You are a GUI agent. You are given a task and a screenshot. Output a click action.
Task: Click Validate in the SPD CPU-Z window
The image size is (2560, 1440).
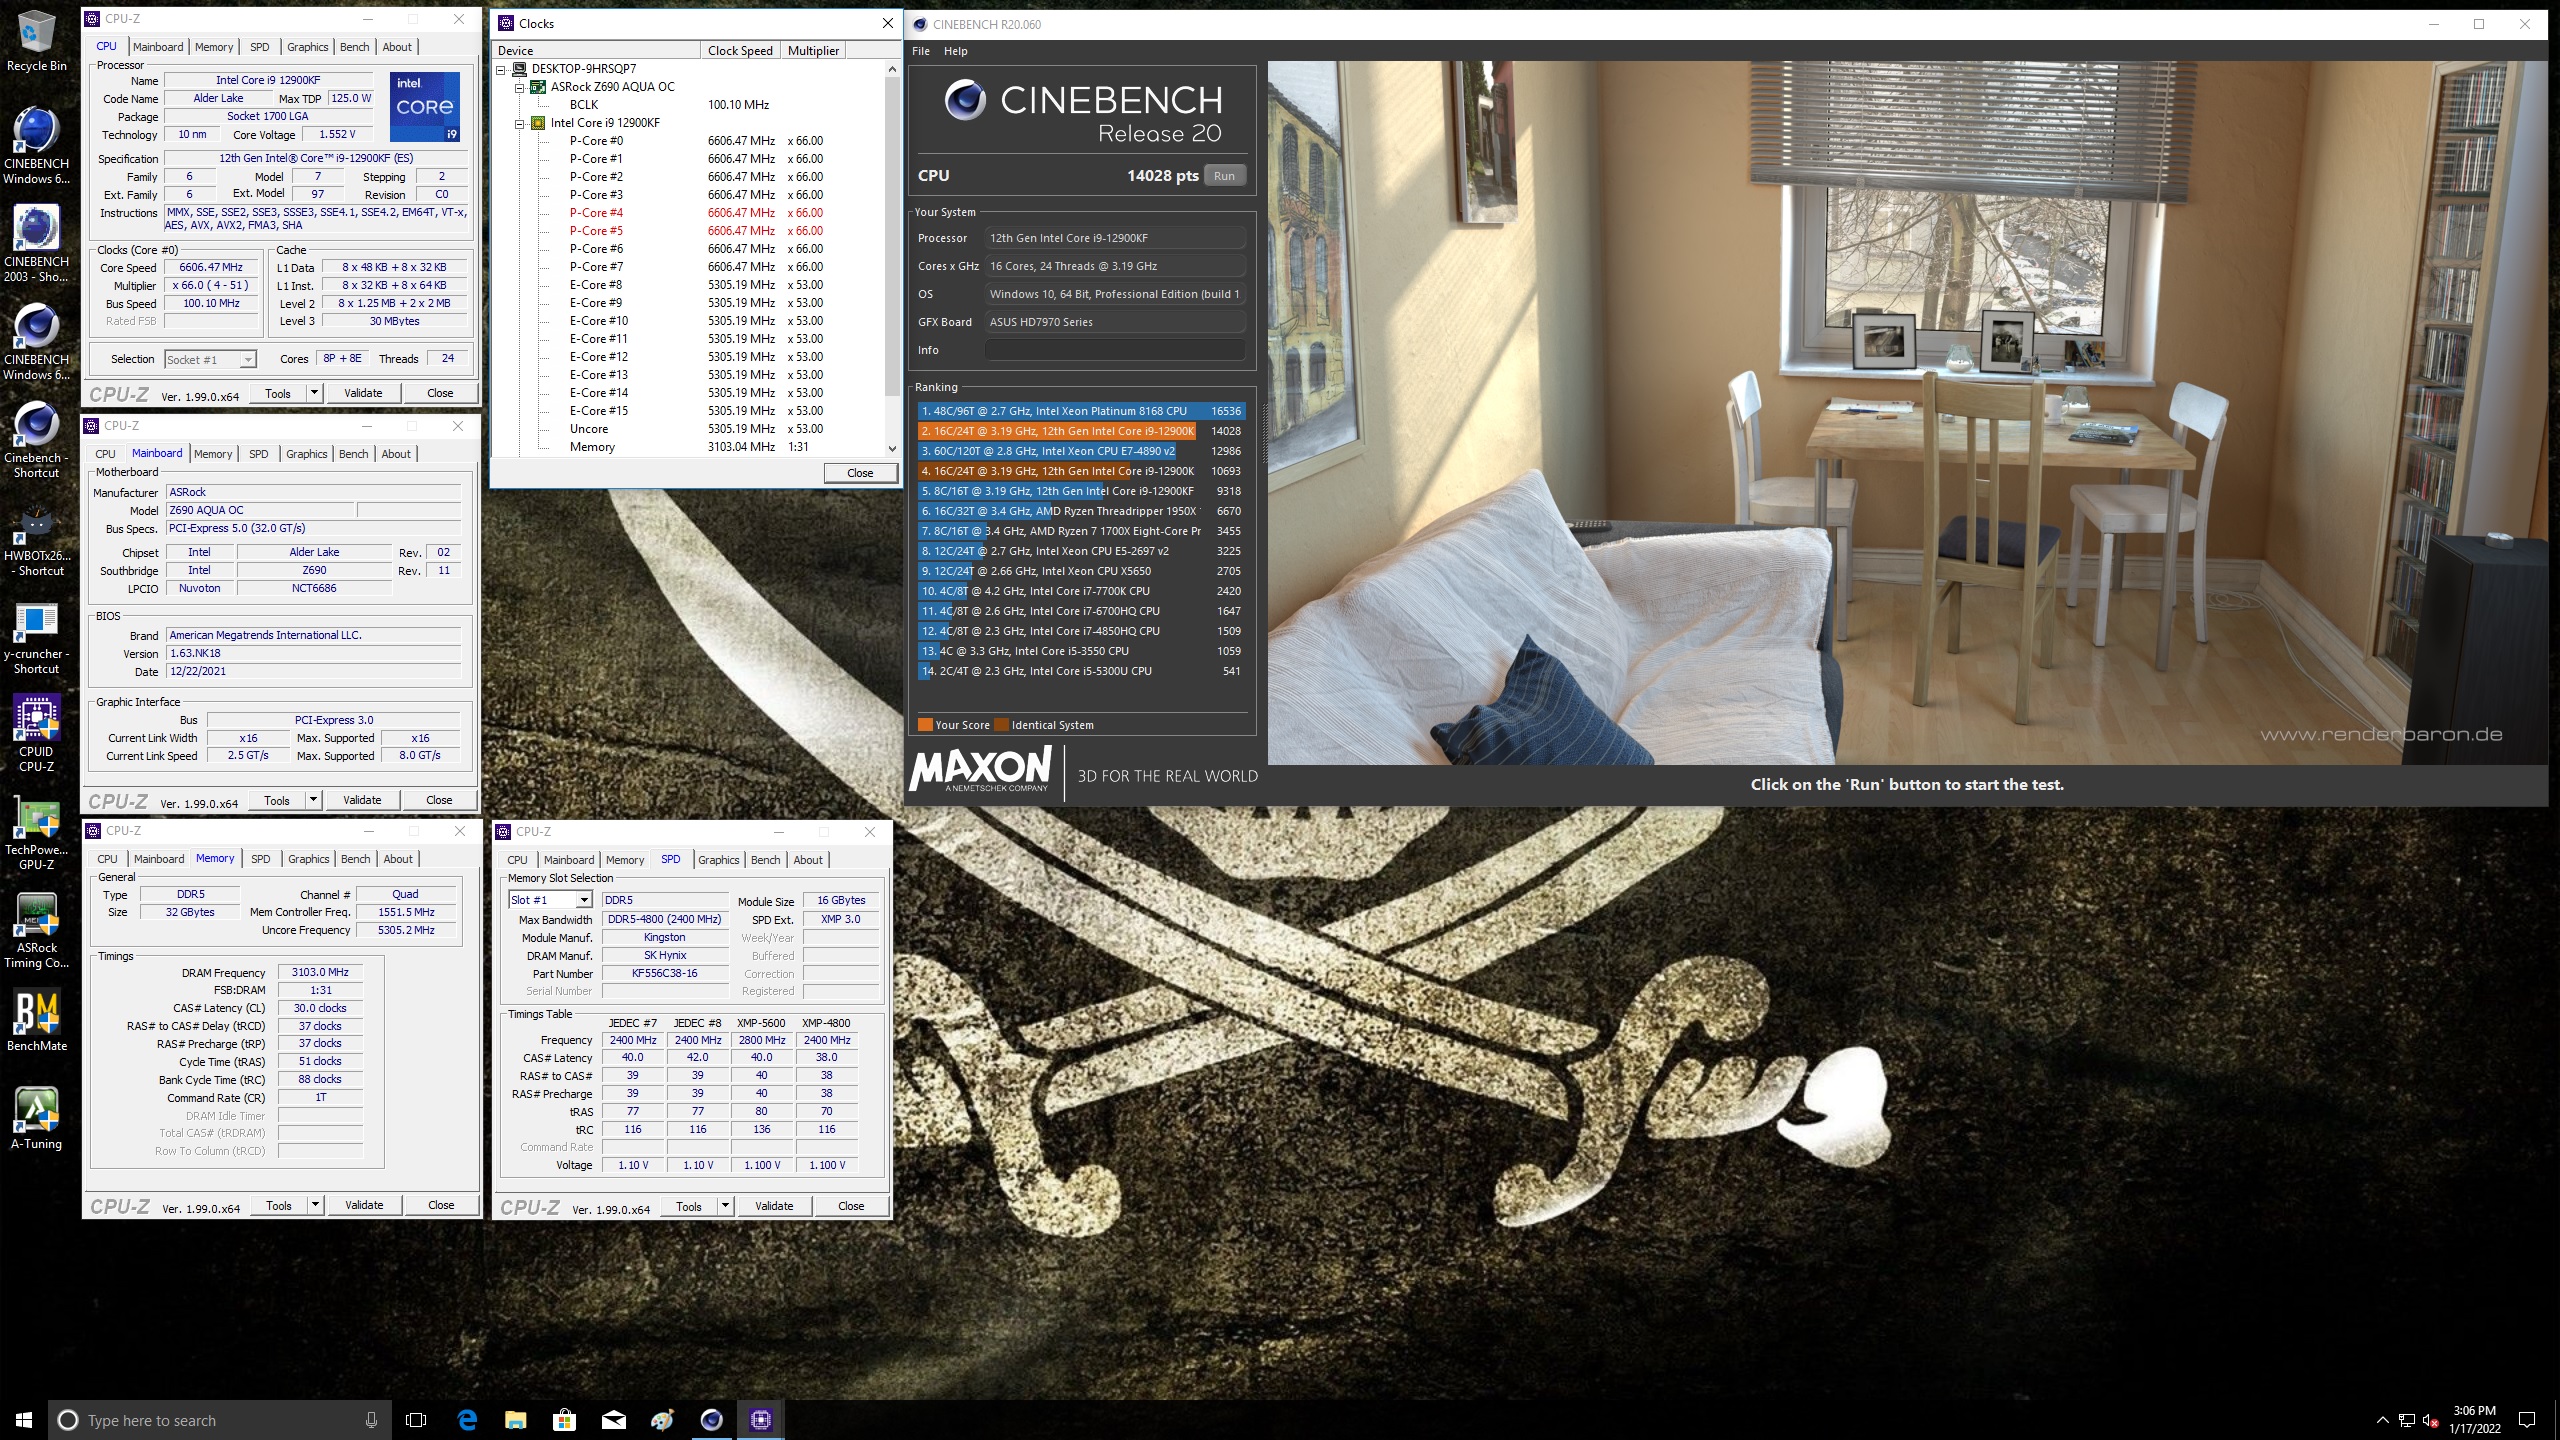point(774,1206)
